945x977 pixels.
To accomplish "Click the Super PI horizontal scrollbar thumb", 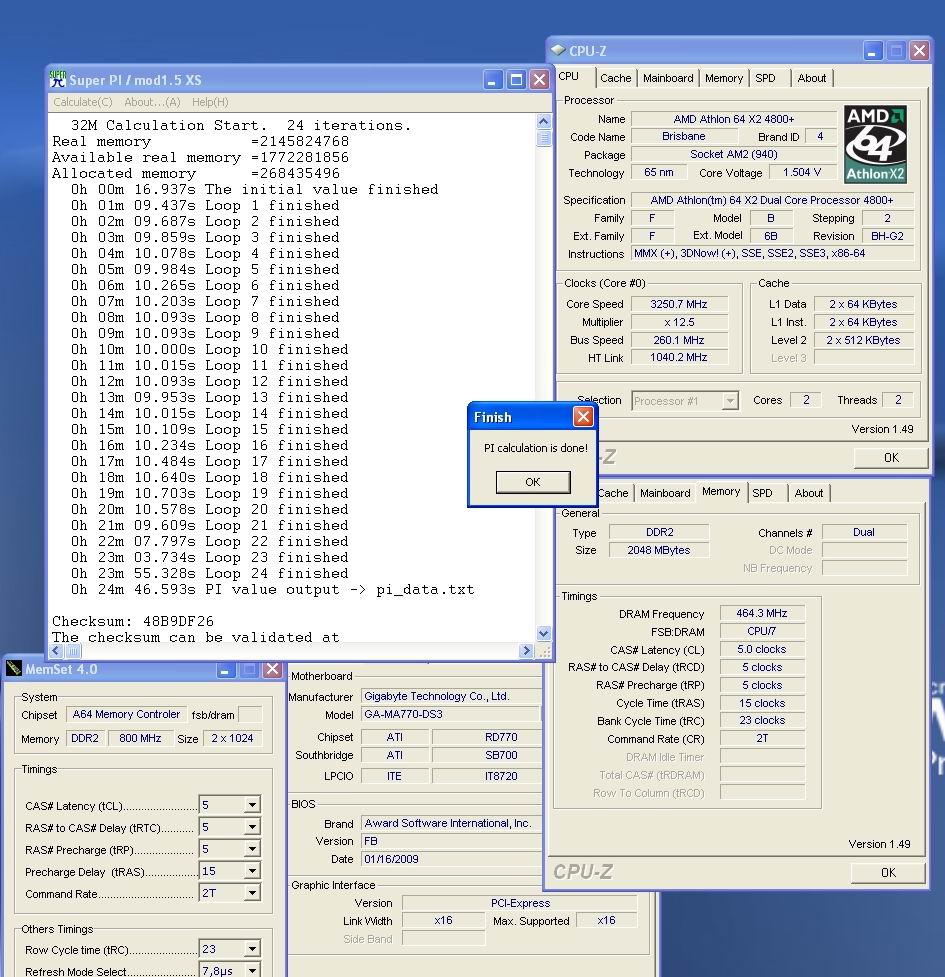I will coord(73,651).
